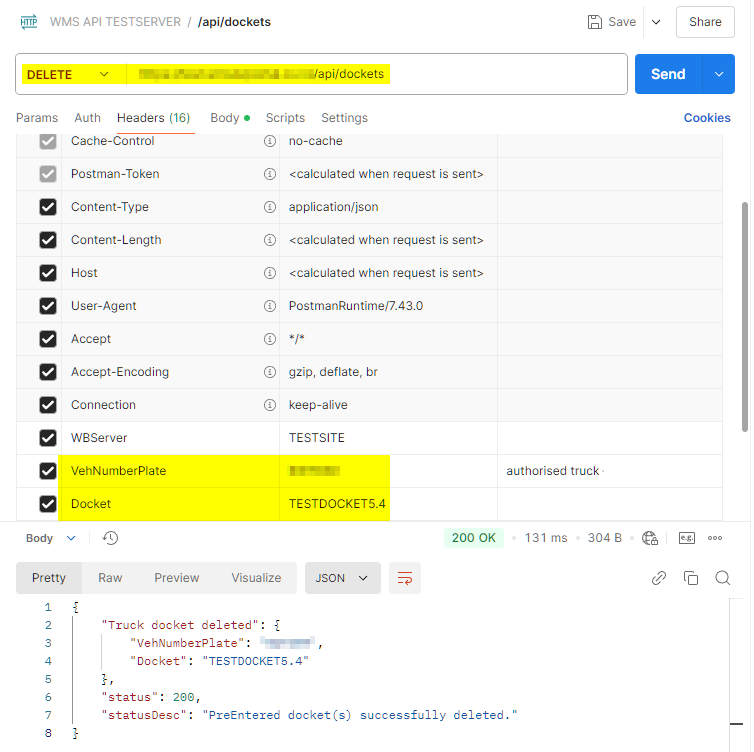The image size is (754, 752).
Task: Click the Share button
Action: 705,22
